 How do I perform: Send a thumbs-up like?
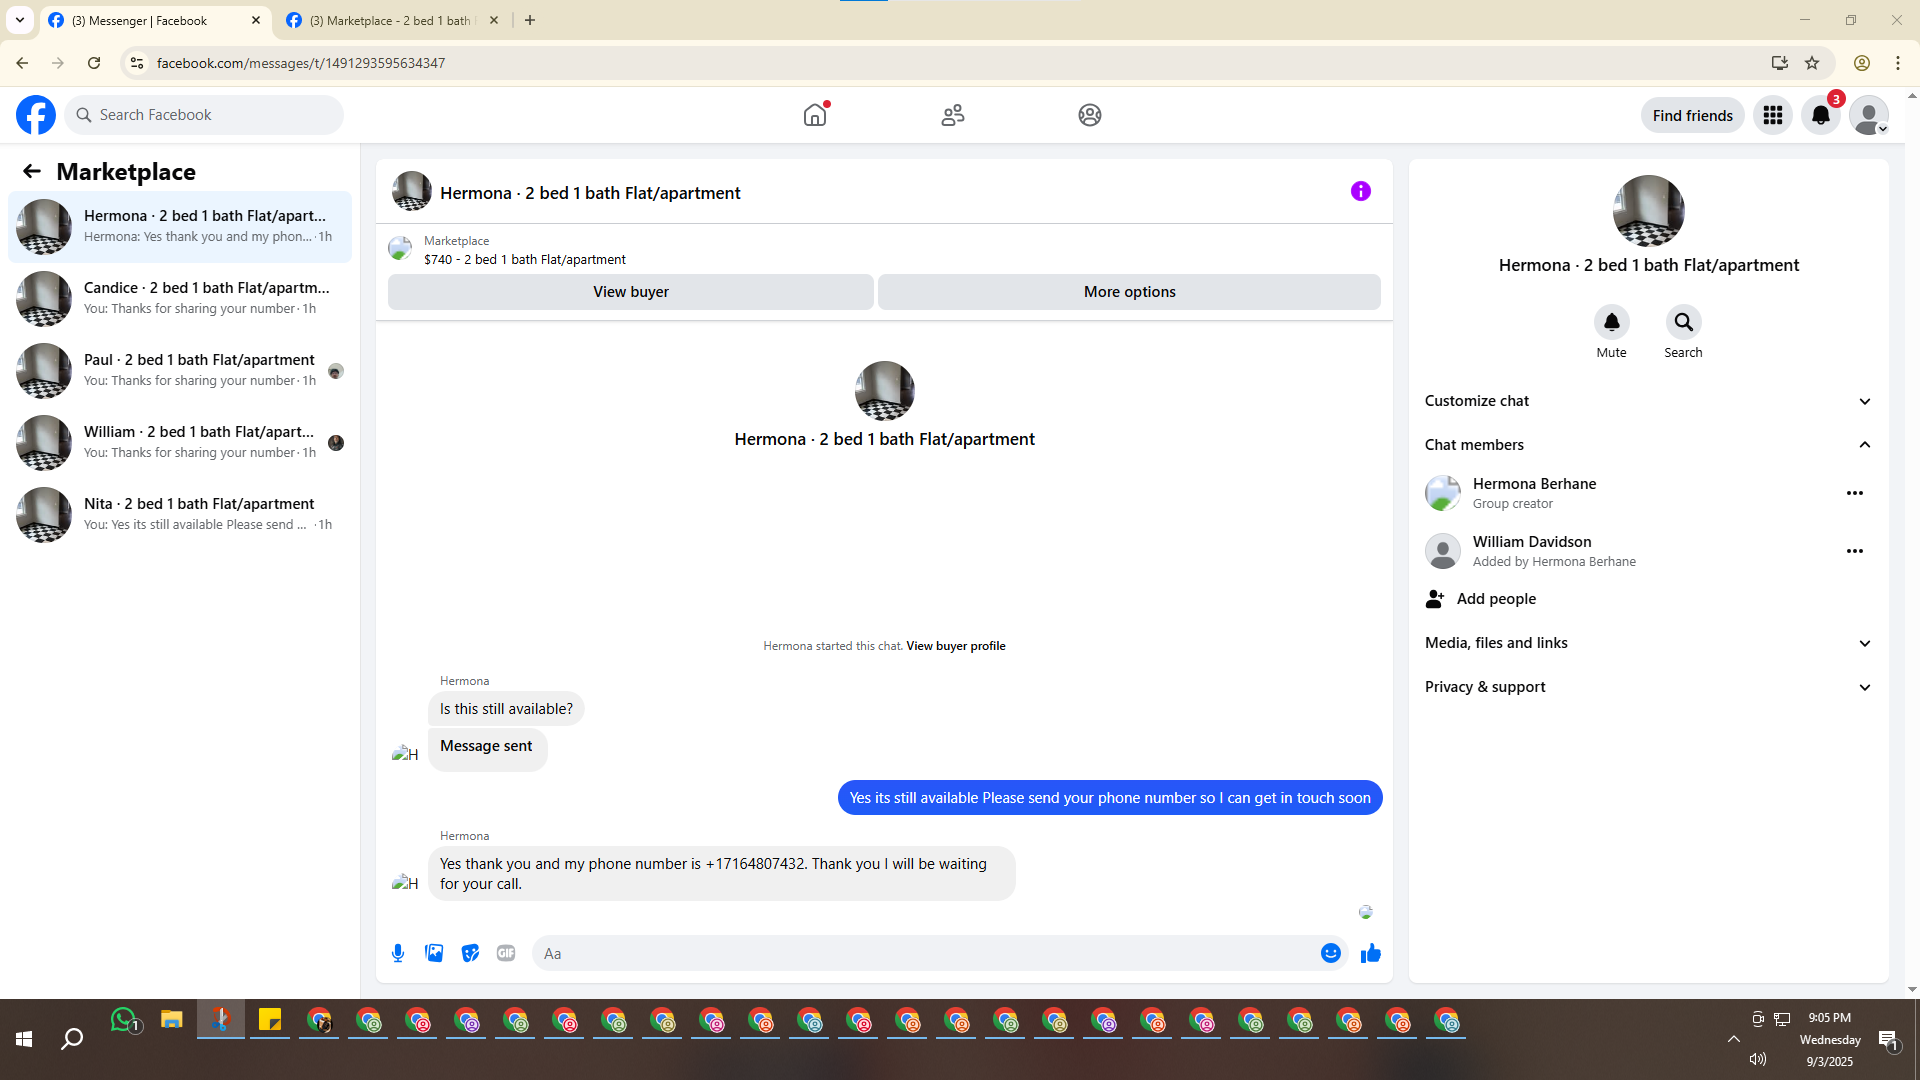click(1370, 953)
